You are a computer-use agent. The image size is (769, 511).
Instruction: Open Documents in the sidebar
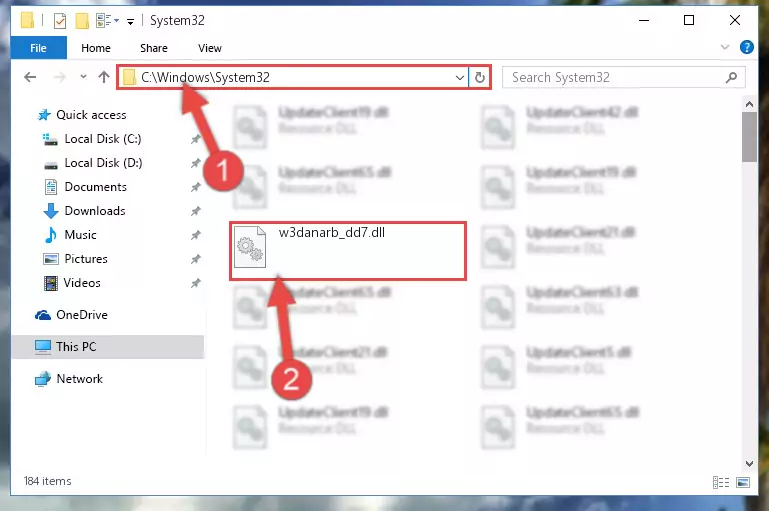pyautogui.click(x=96, y=187)
